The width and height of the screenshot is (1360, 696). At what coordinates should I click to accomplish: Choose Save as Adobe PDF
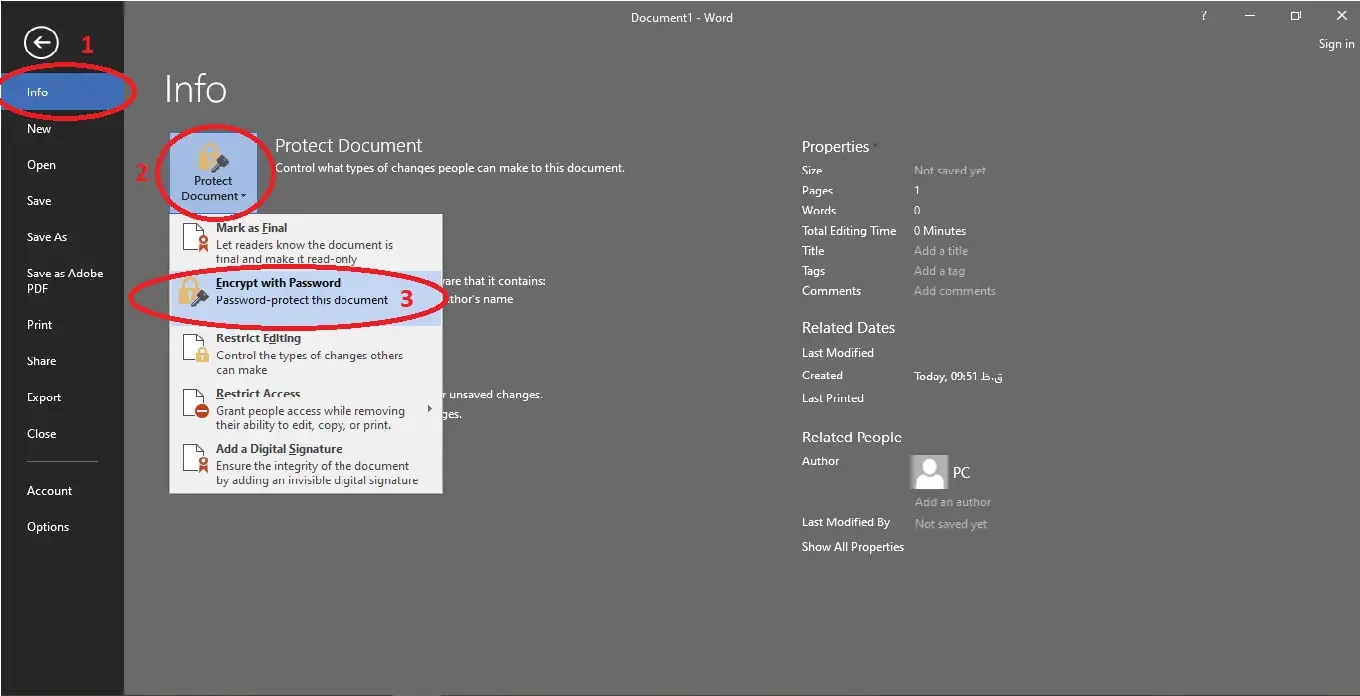[x=65, y=281]
